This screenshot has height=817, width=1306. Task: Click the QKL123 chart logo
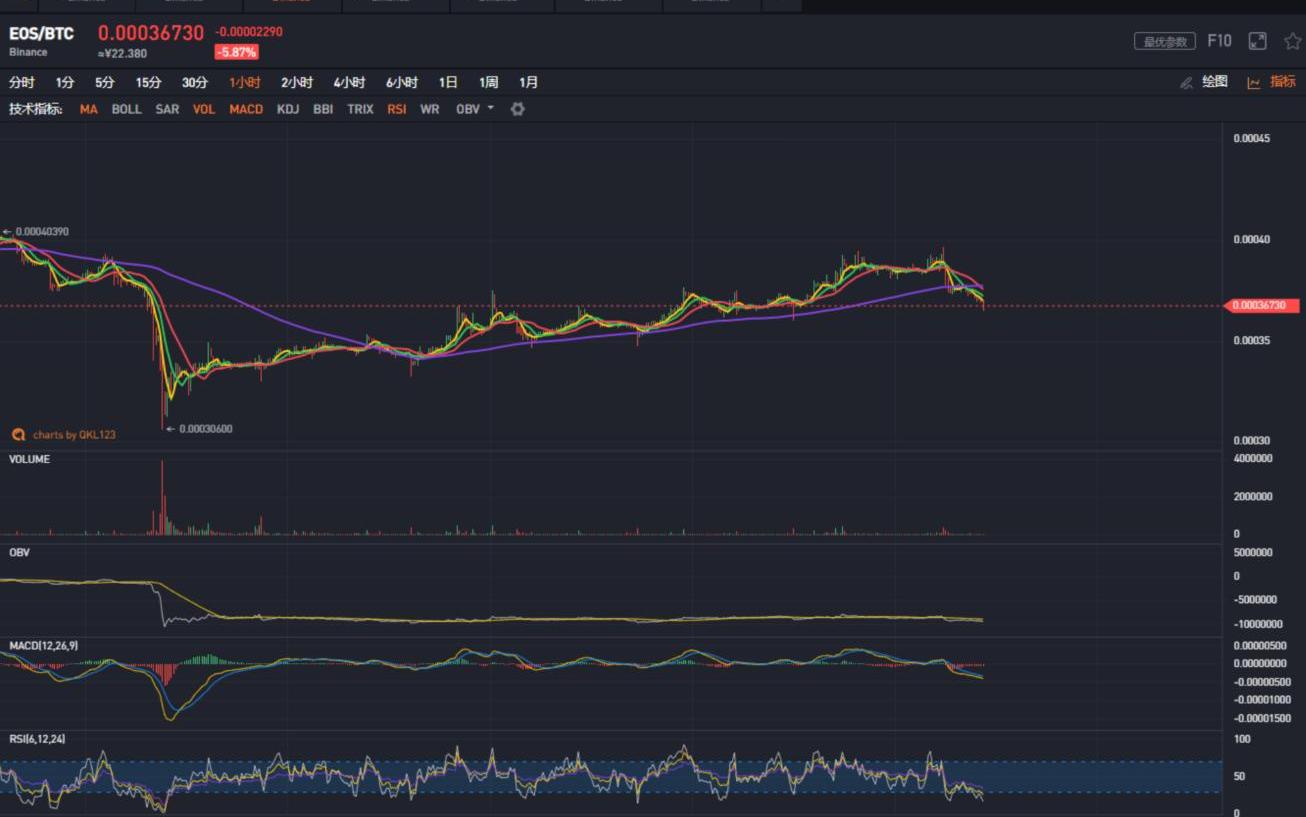pos(18,435)
